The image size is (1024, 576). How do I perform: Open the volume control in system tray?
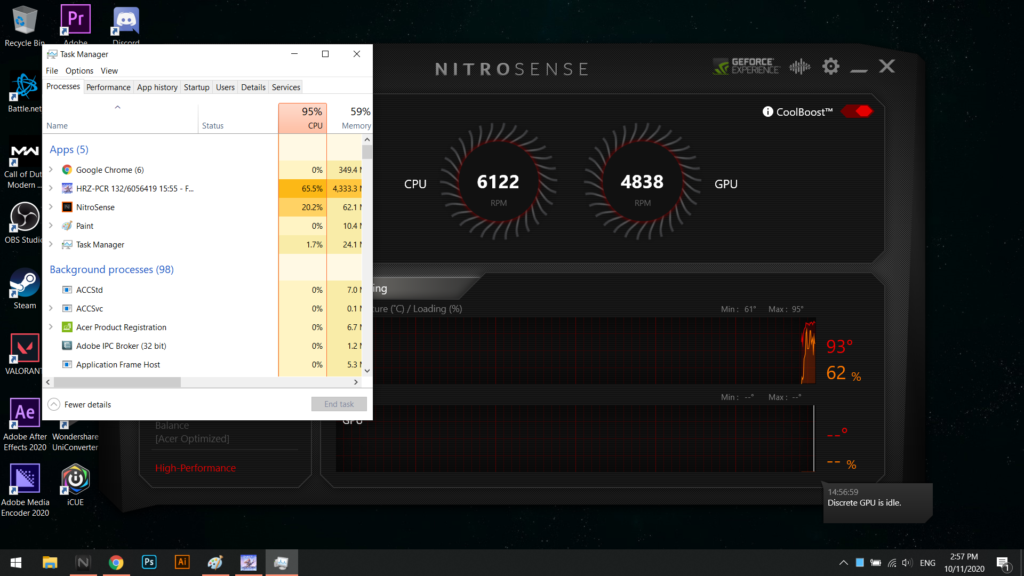[x=907, y=563]
